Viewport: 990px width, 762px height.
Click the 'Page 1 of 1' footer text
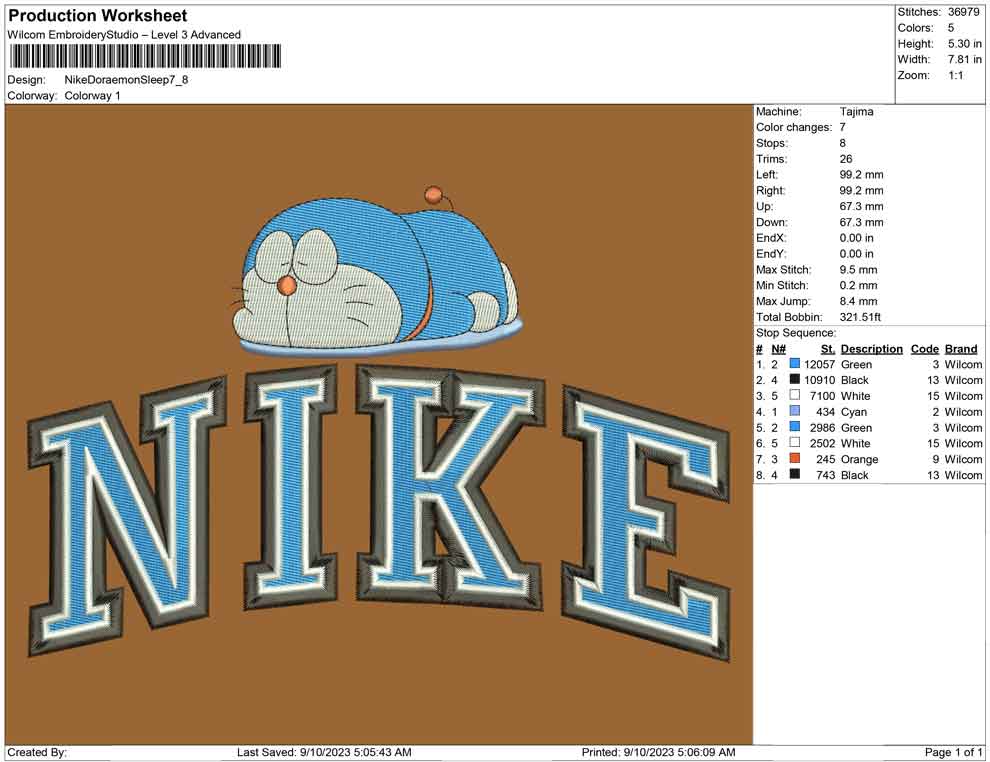(953, 752)
